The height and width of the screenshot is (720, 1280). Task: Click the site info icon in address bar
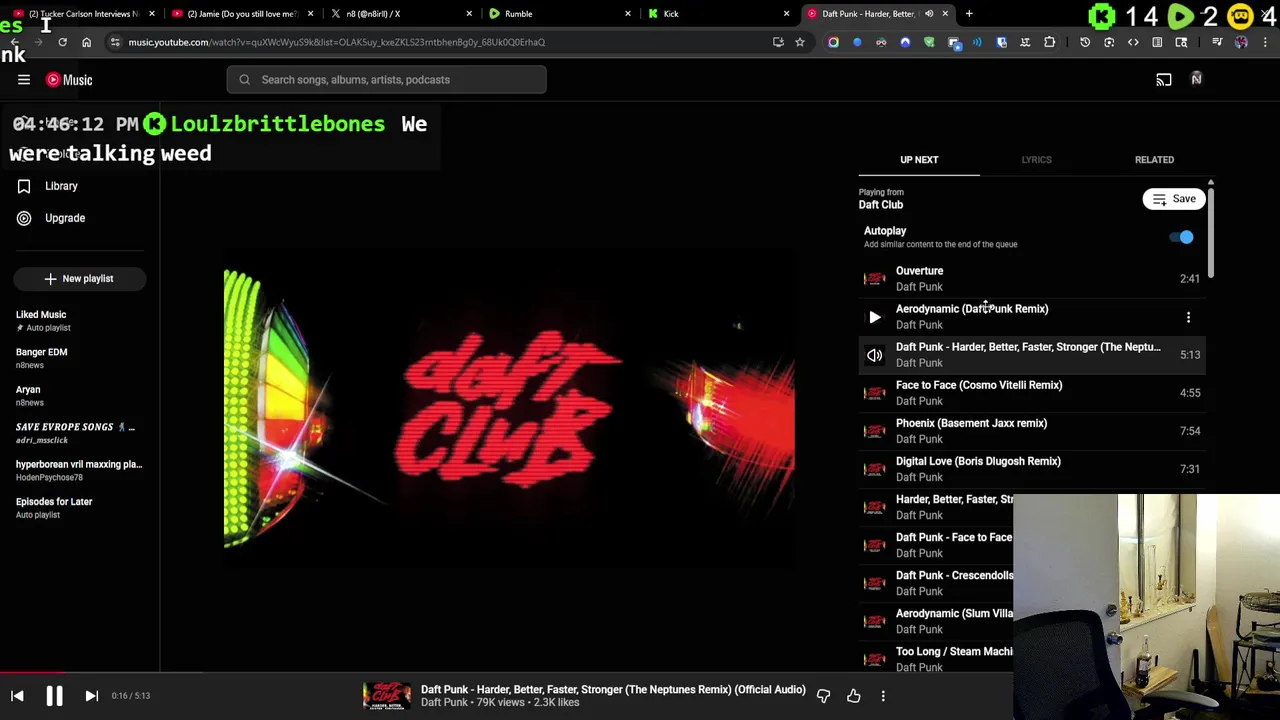(115, 42)
